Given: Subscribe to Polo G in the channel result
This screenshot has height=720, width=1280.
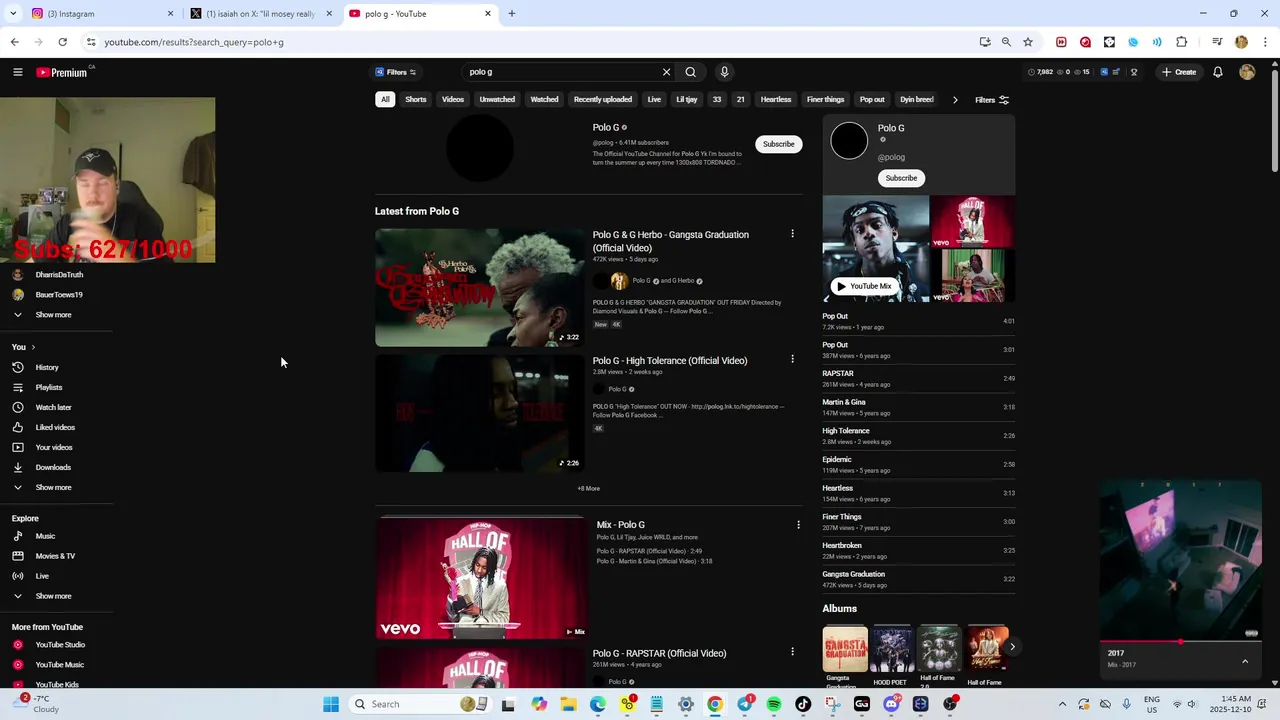Looking at the screenshot, I should pyautogui.click(x=778, y=144).
